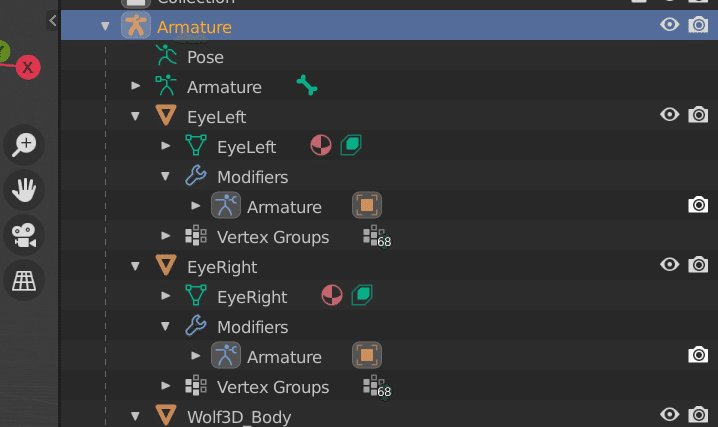Select the Pose item under Armature
718x427 pixels.
(x=205, y=57)
